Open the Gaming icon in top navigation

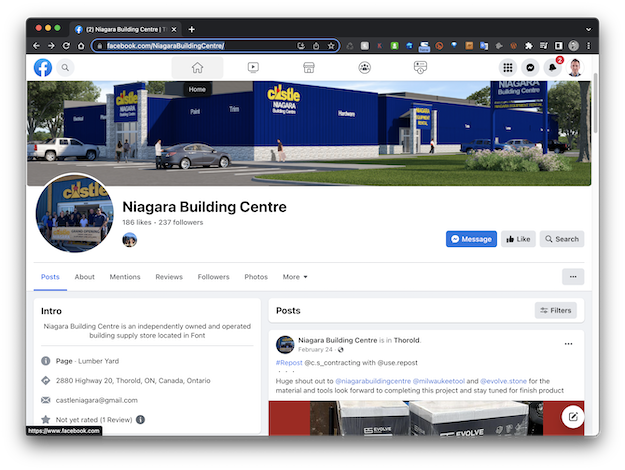click(420, 67)
